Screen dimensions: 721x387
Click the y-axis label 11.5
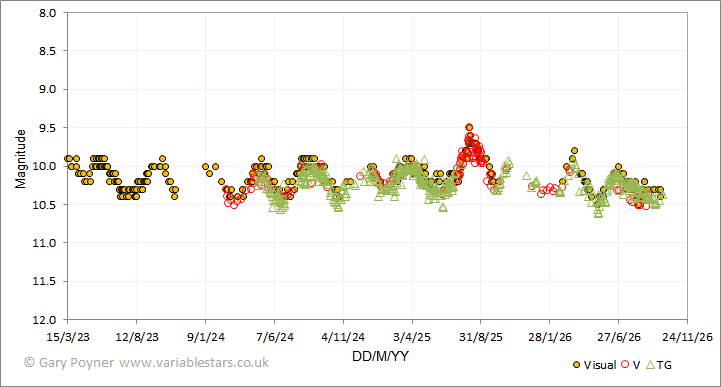(45, 281)
